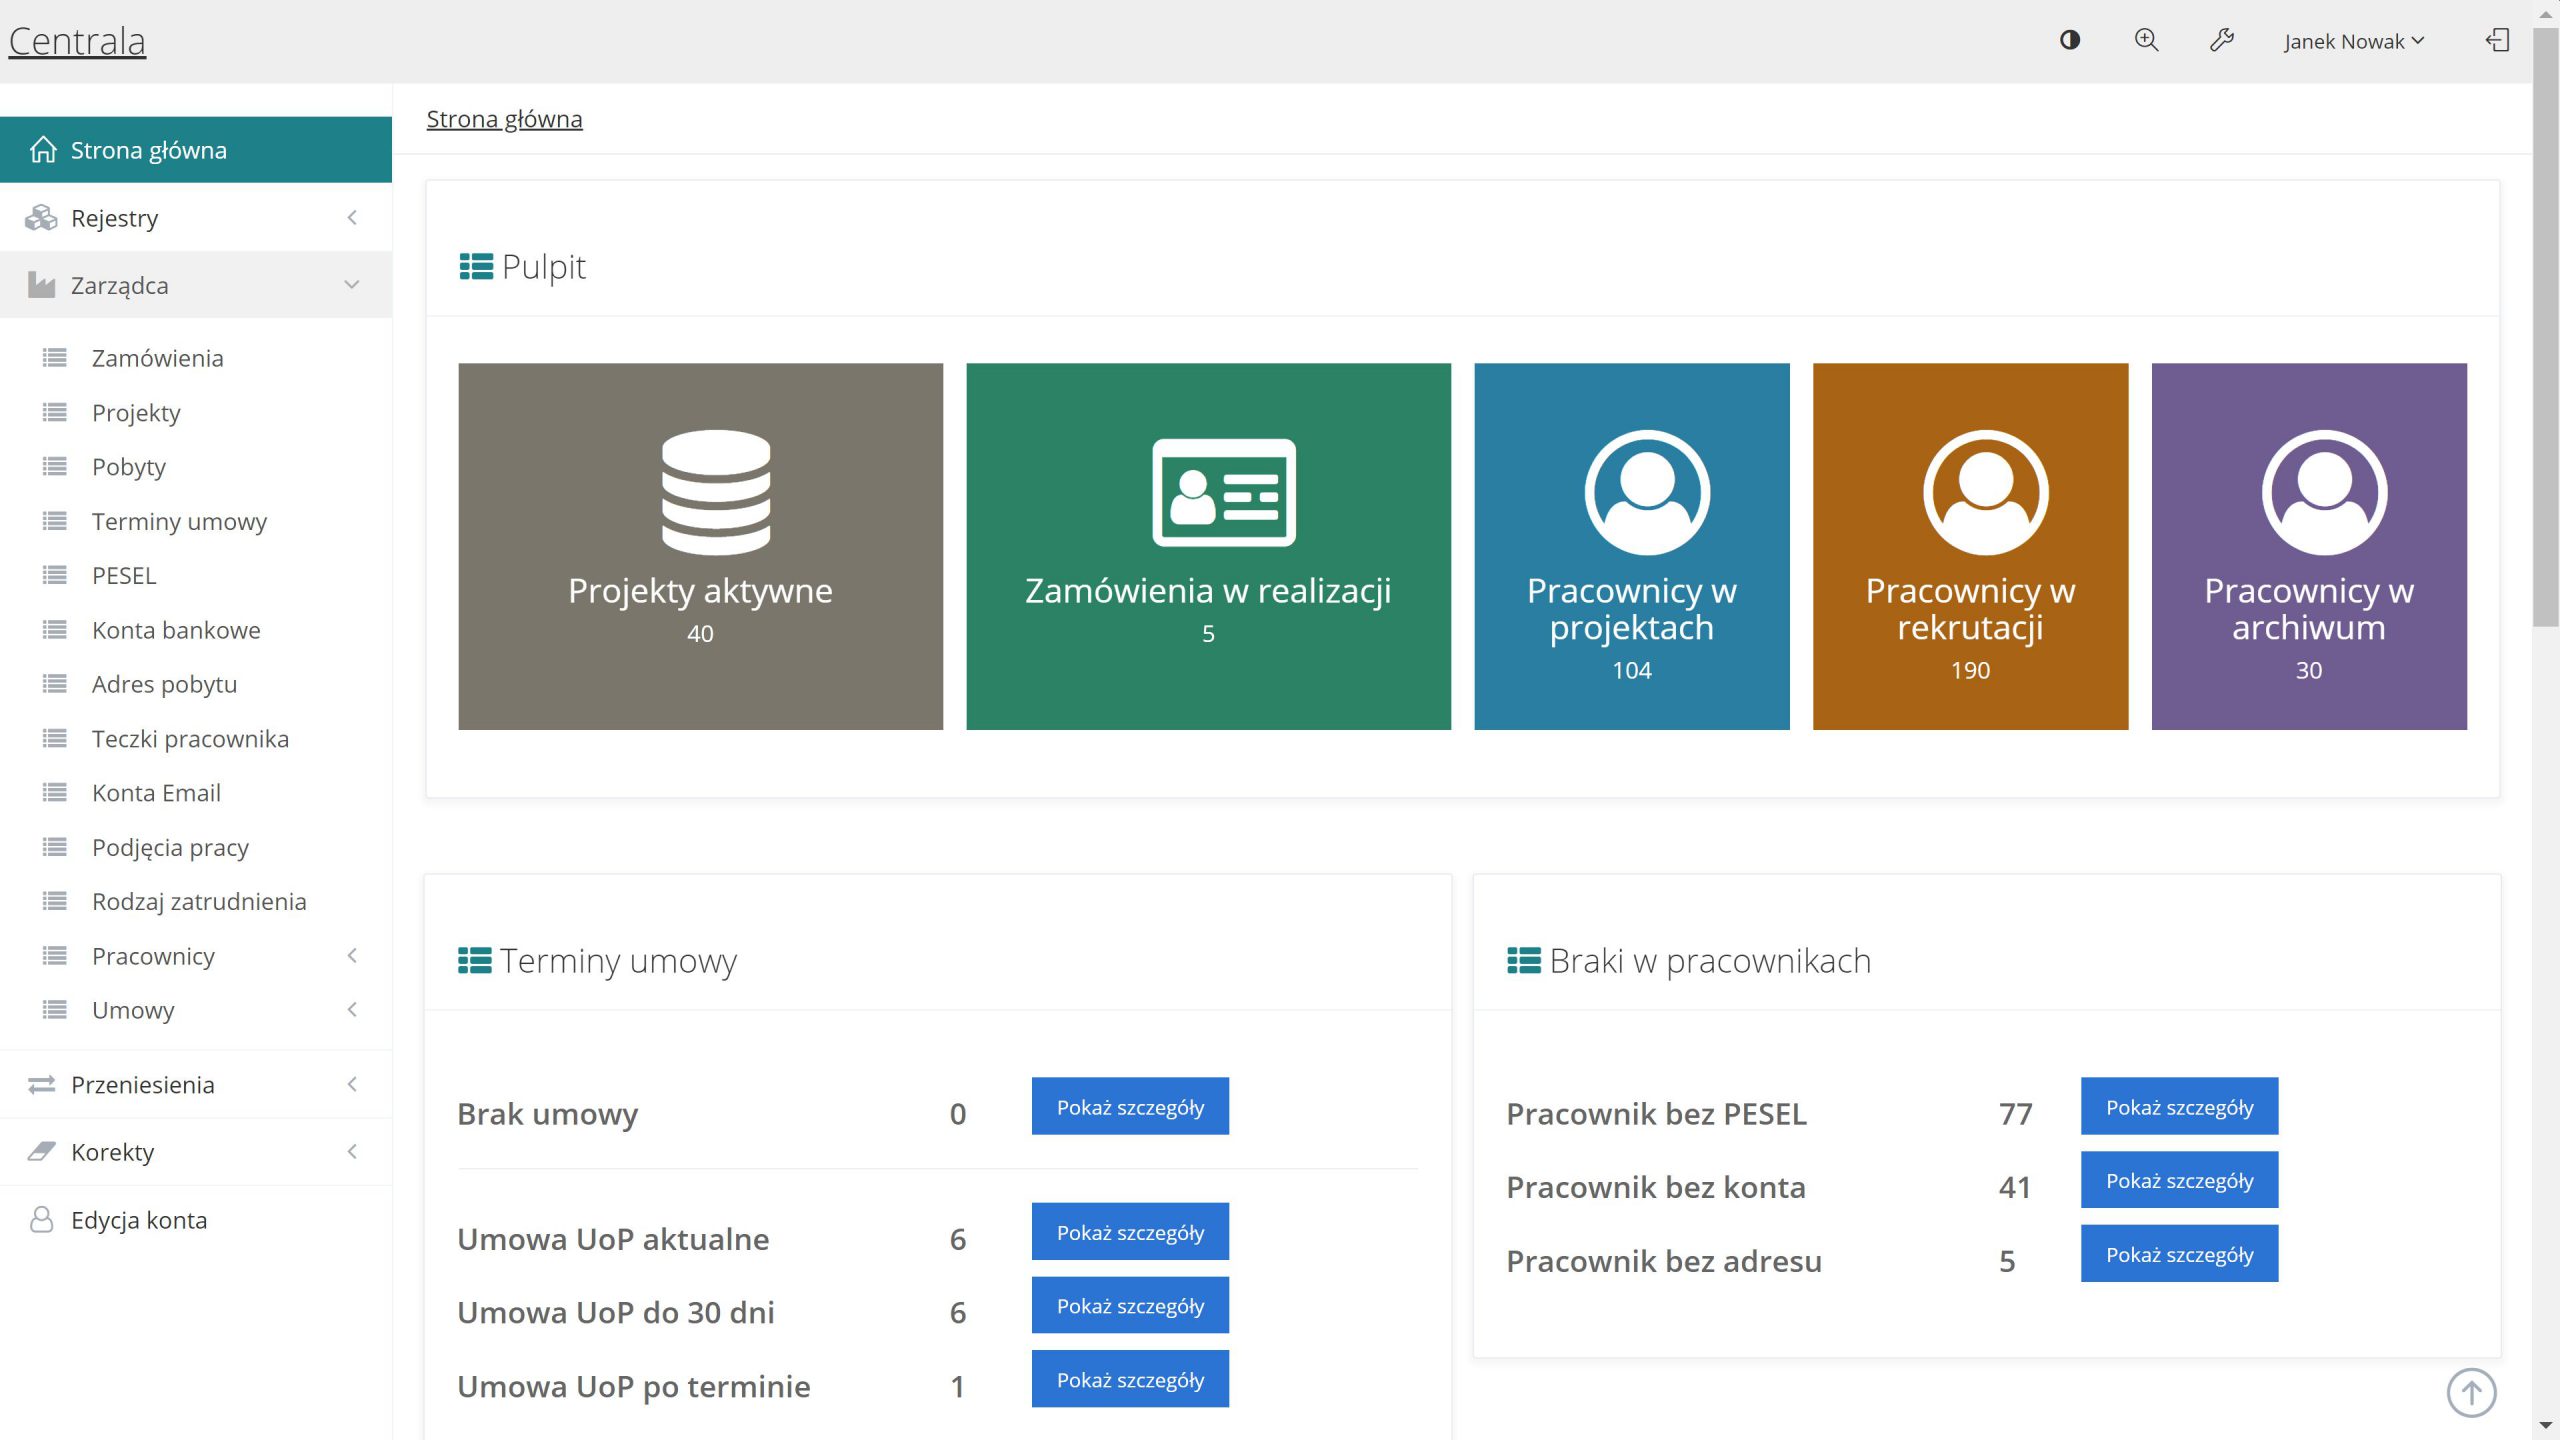The height and width of the screenshot is (1440, 2560).
Task: Click the zoom magnifier icon in header
Action: [x=2146, y=40]
